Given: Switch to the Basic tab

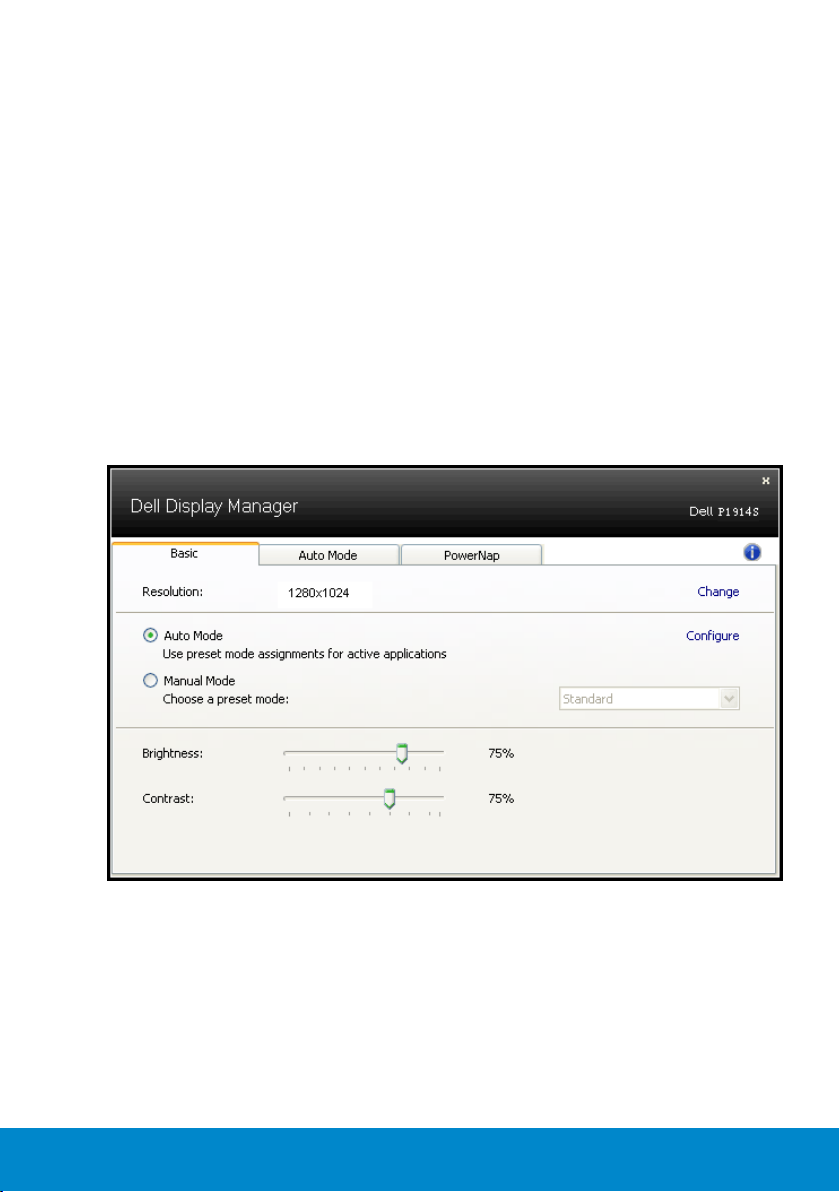Looking at the screenshot, I should (x=185, y=554).
